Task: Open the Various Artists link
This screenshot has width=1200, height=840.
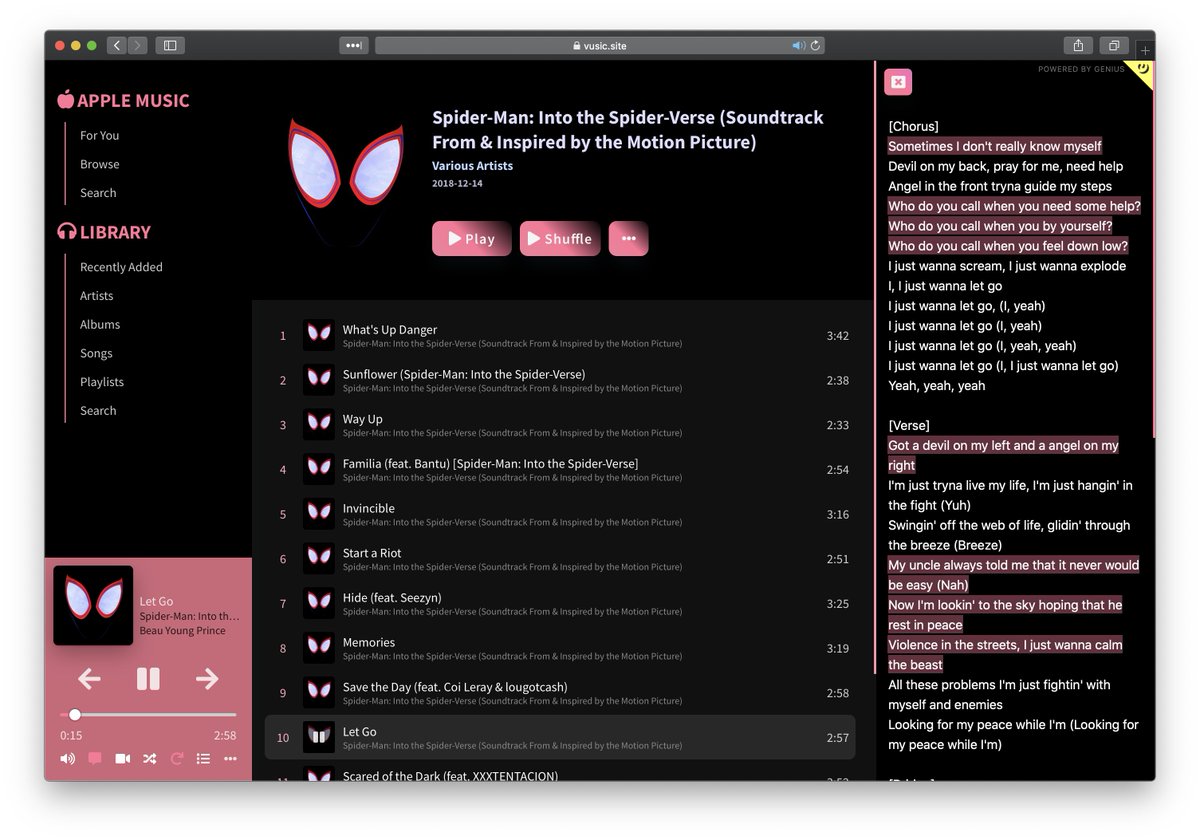Action: [472, 166]
